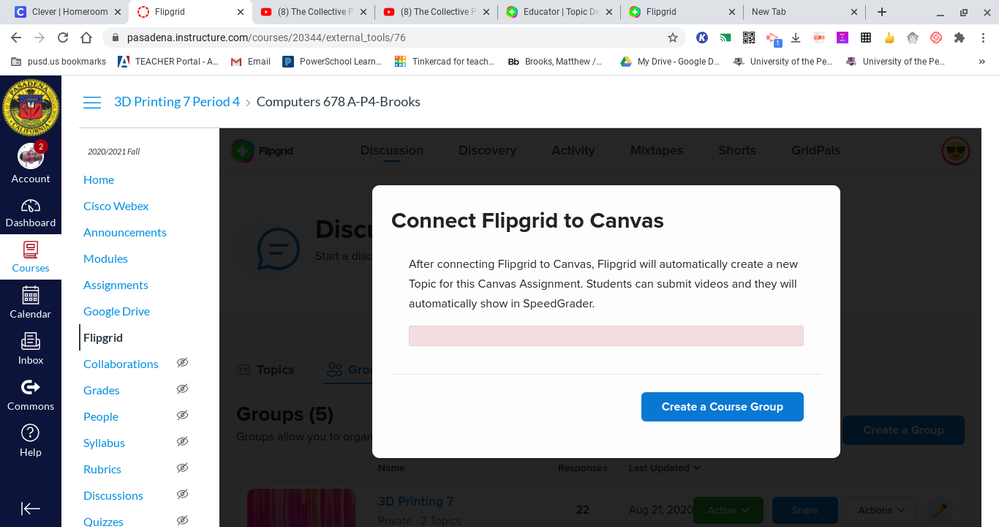Click the eye icon next to Collaborations

(x=182, y=363)
